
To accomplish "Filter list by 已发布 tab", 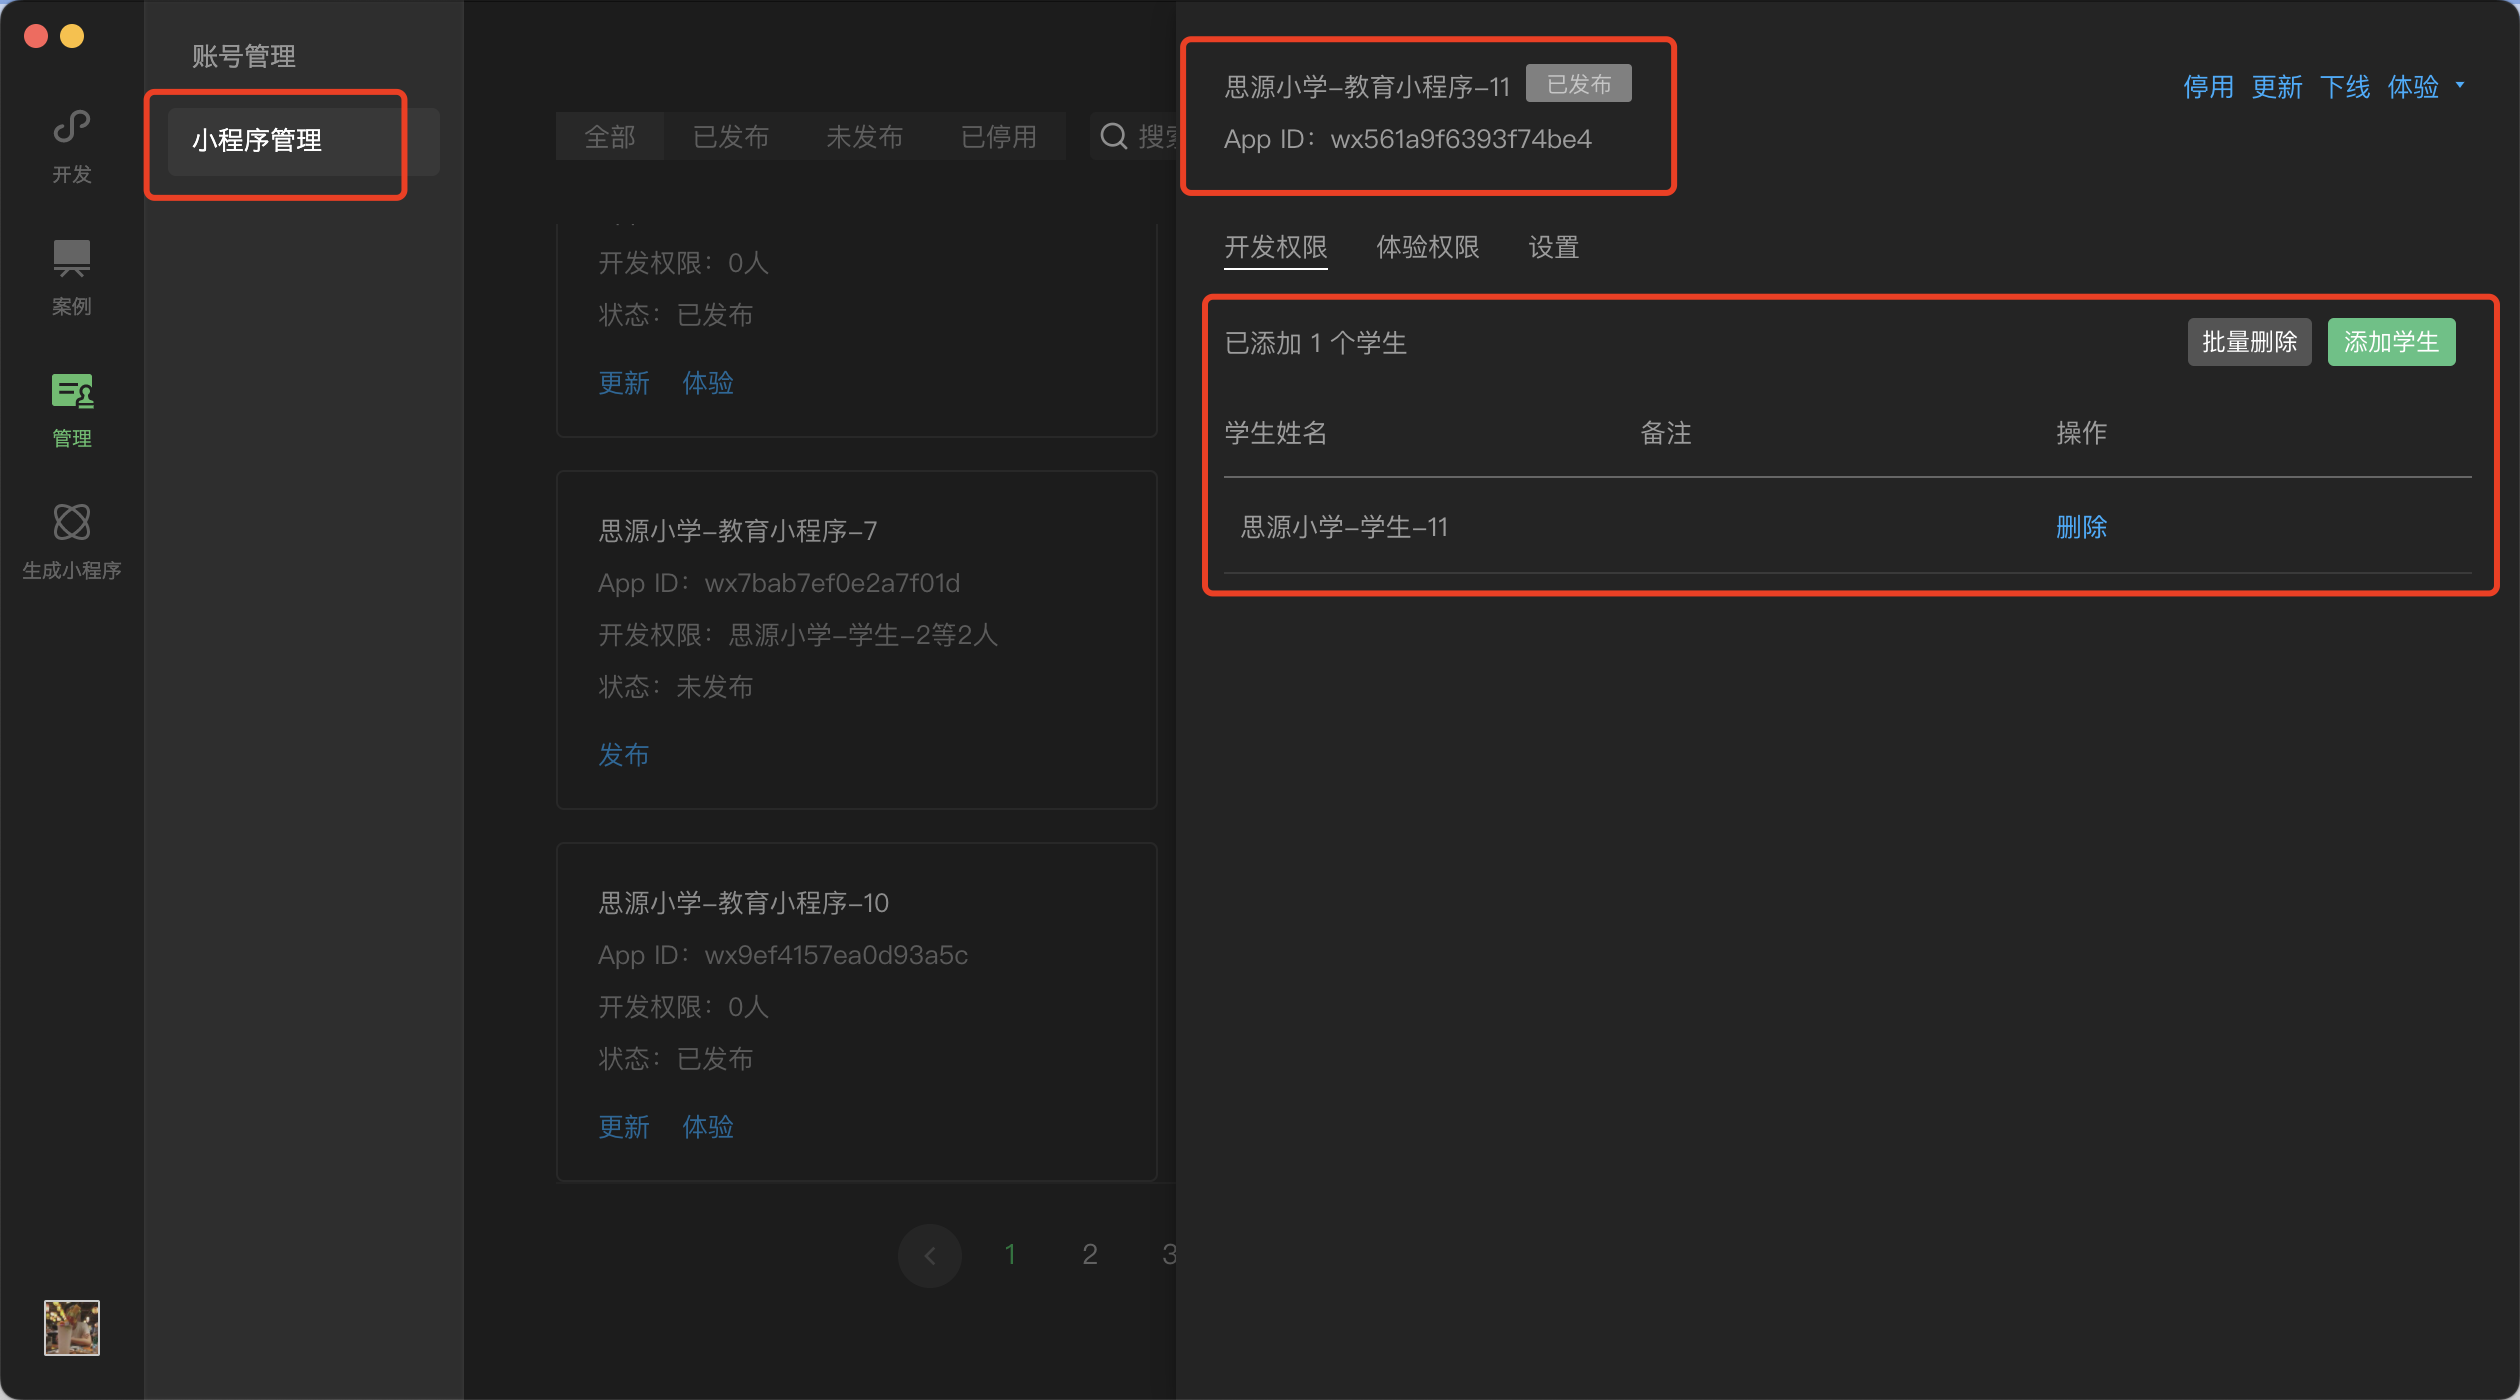I will tap(730, 136).
